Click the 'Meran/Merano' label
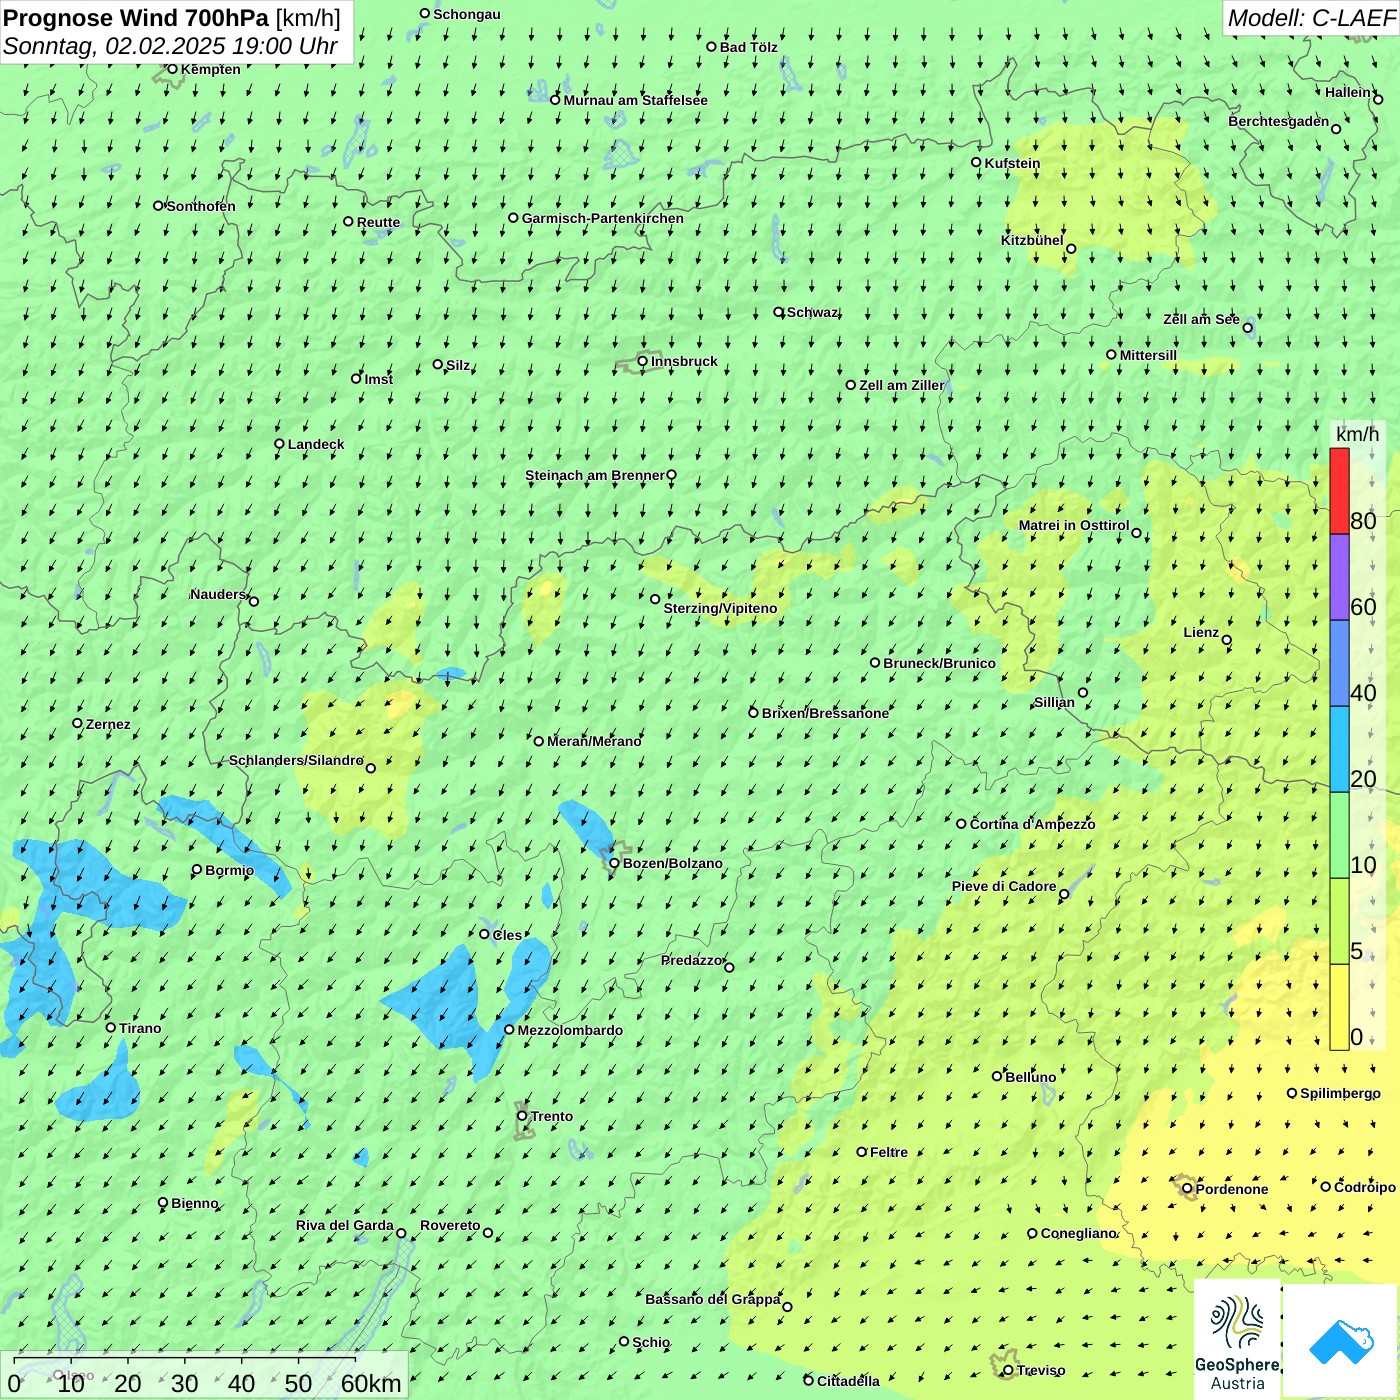The image size is (1400, 1400). (594, 741)
